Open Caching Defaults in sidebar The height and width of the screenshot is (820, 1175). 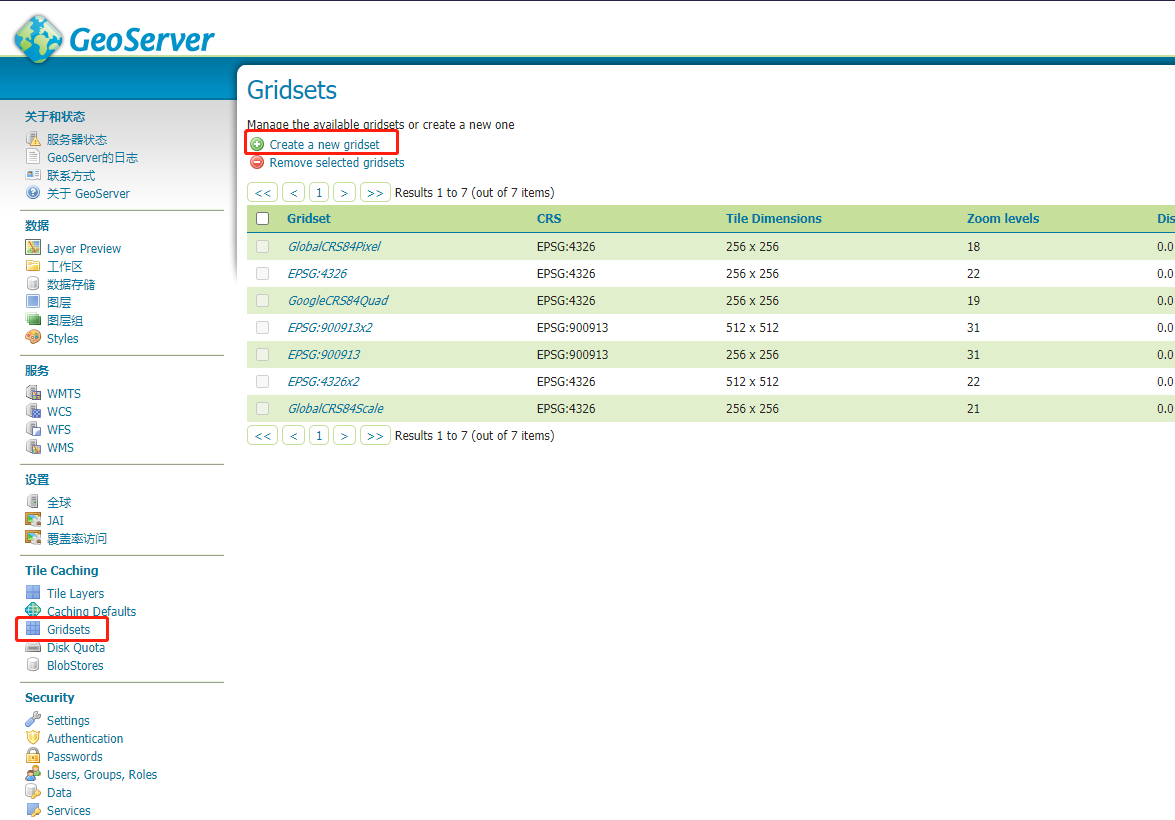pos(91,611)
